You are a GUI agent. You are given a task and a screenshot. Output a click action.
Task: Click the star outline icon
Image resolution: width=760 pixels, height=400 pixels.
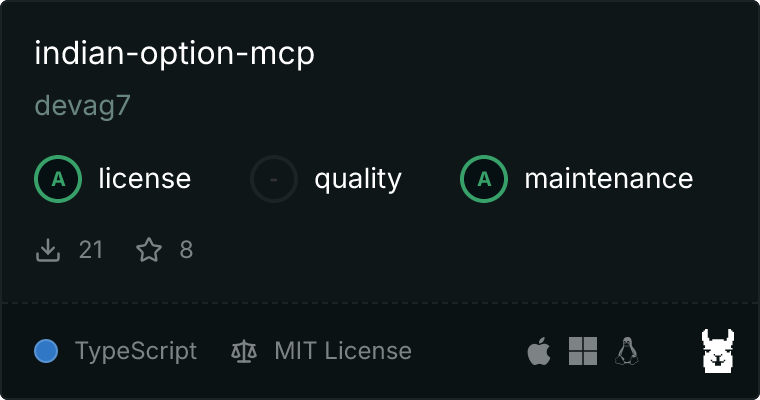coord(149,250)
